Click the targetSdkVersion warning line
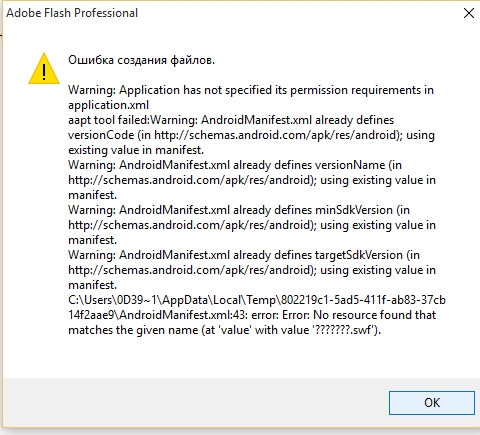This screenshot has height=435, width=480. point(244,255)
